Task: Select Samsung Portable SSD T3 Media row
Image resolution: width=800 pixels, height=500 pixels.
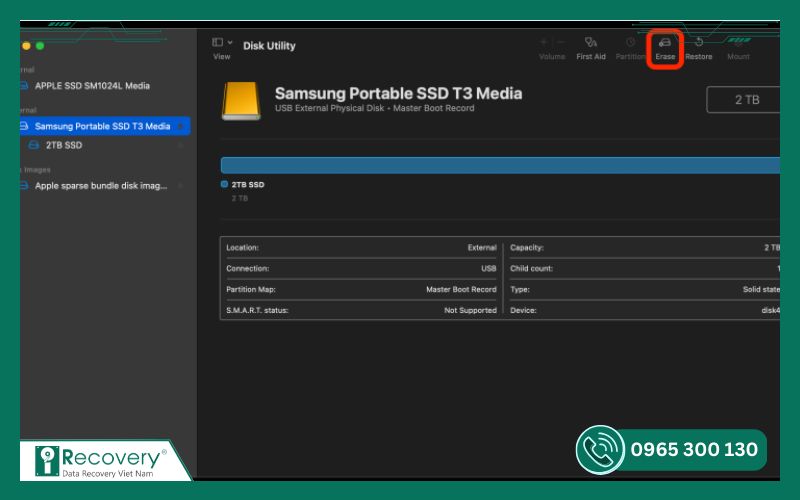Action: pos(105,126)
